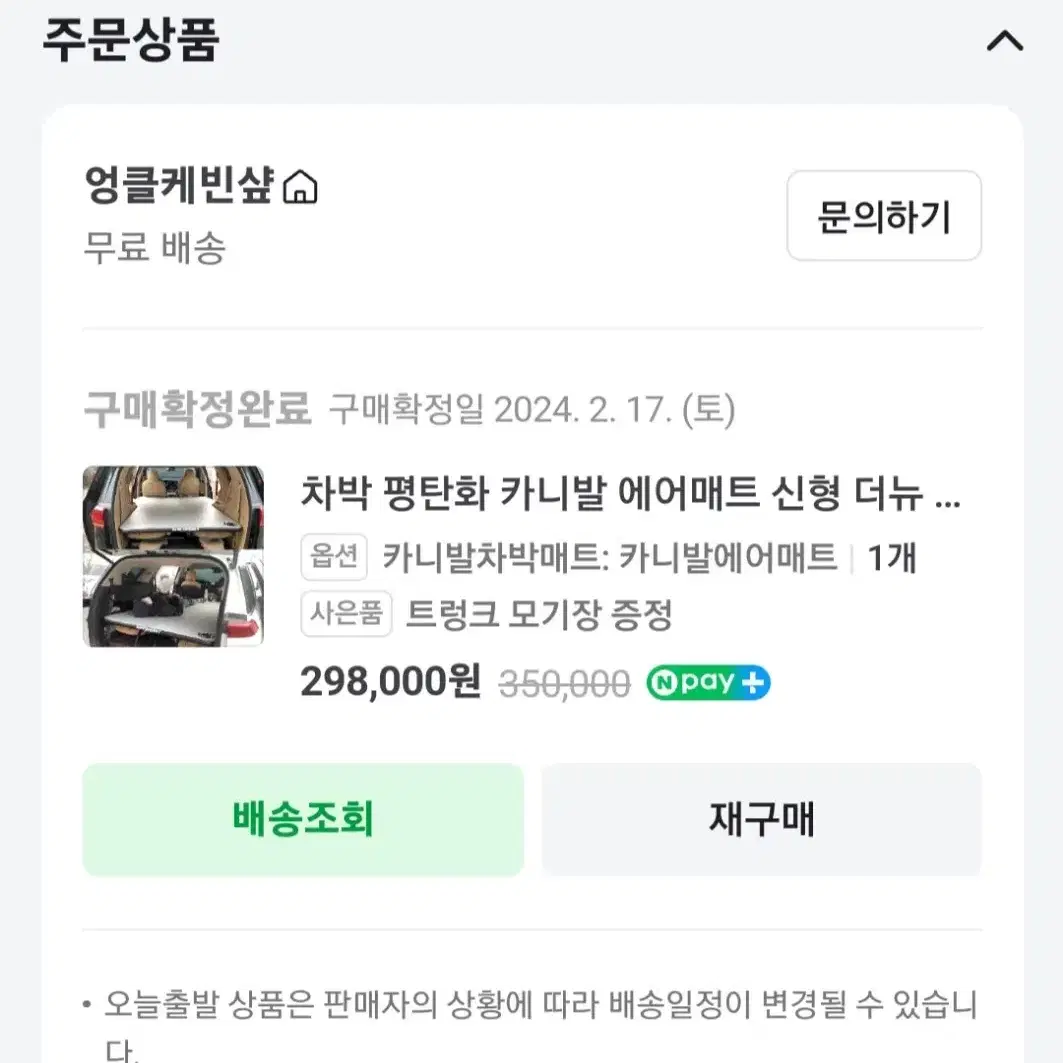Screen dimensions: 1063x1063
Task: Tap the crossed-out 350,000 original price
Action: 565,683
